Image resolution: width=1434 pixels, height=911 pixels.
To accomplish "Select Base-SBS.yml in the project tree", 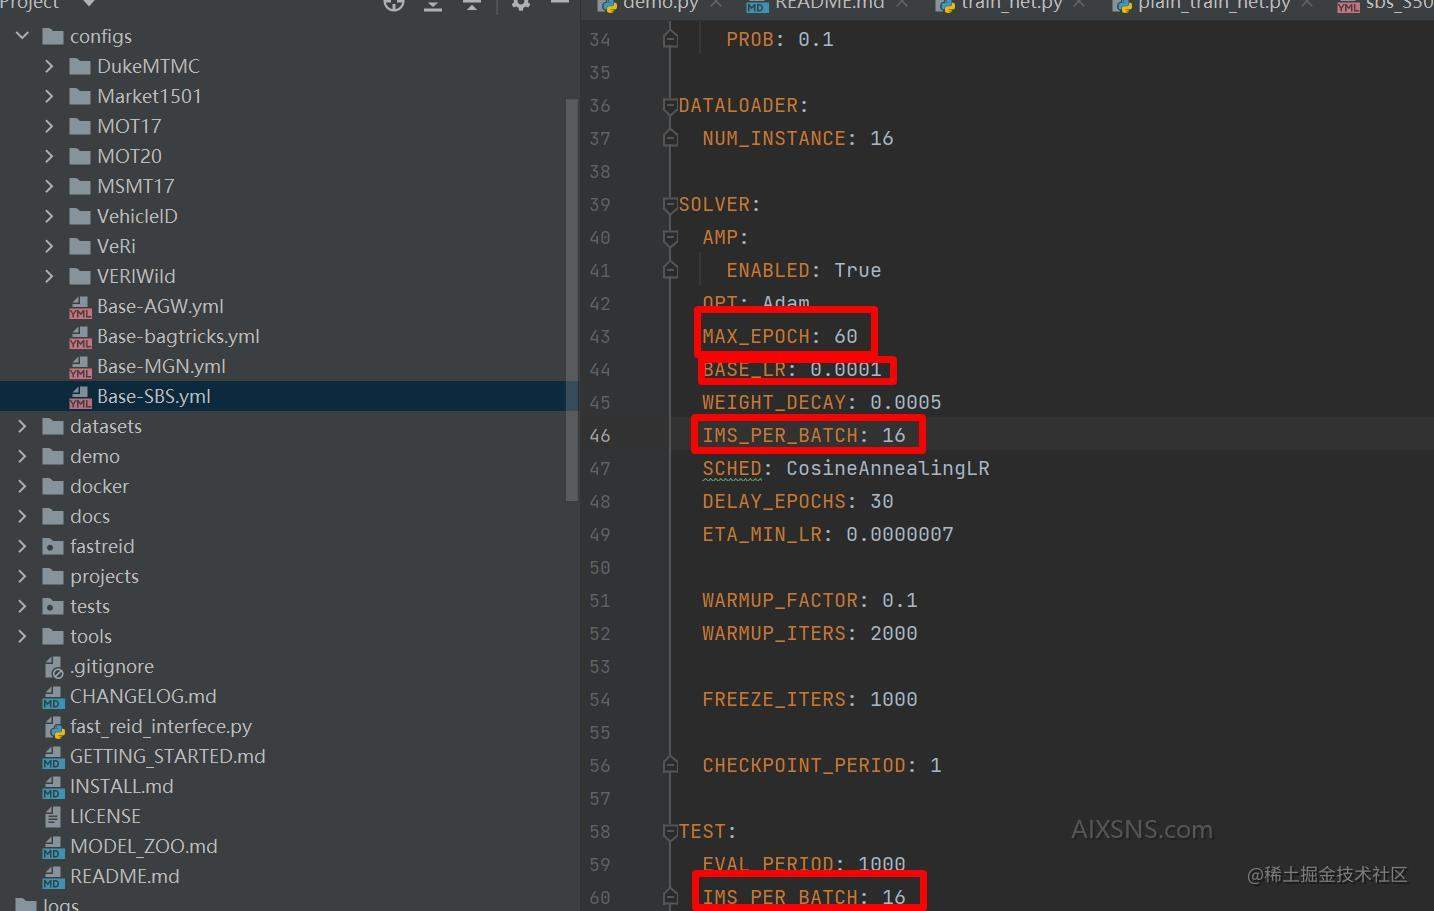I will [x=153, y=397].
